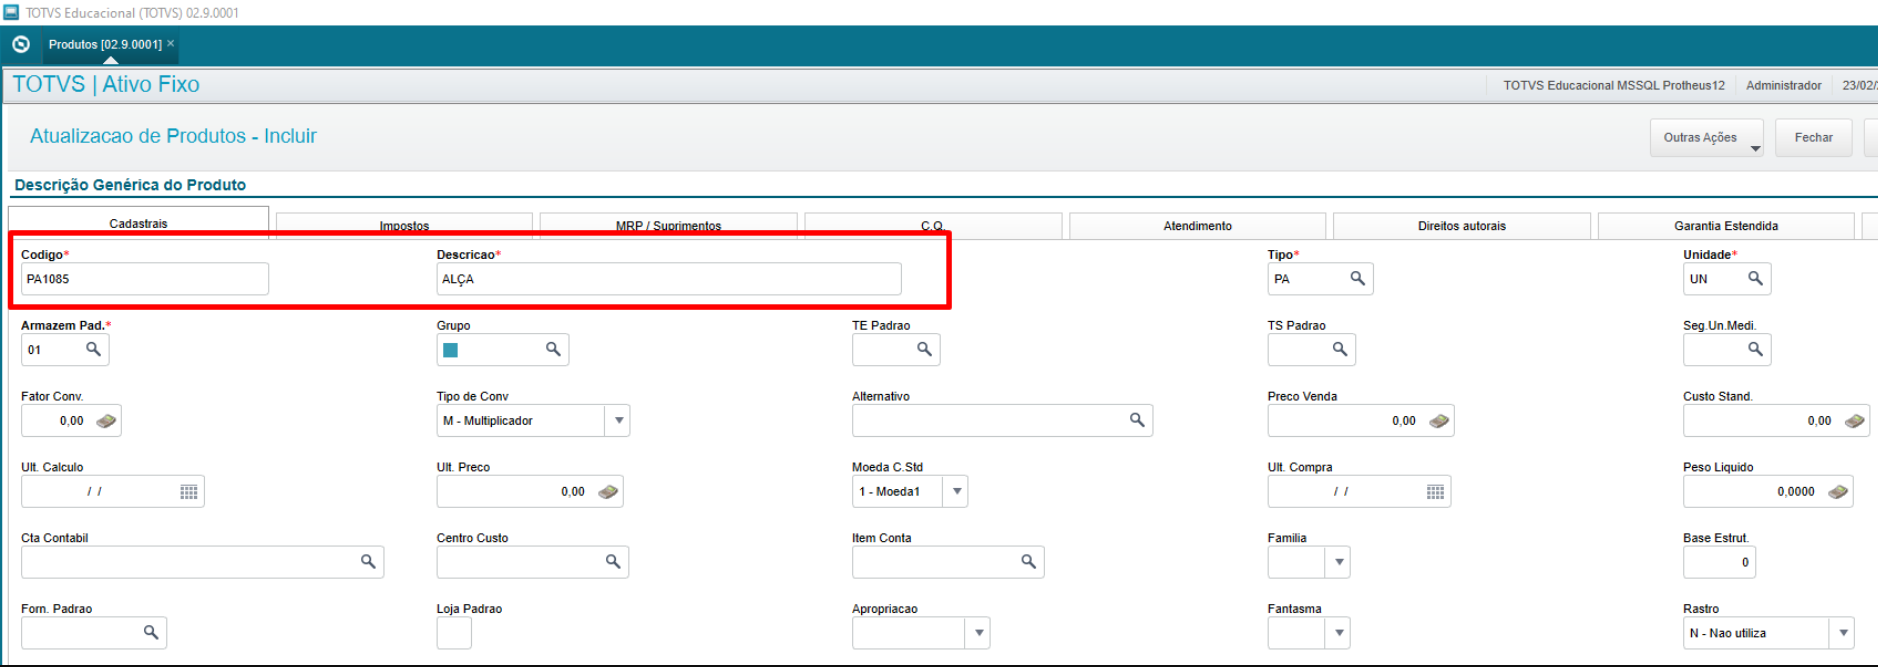Open calculator icon for Preco Venda
This screenshot has width=1878, height=667.
tap(1439, 421)
